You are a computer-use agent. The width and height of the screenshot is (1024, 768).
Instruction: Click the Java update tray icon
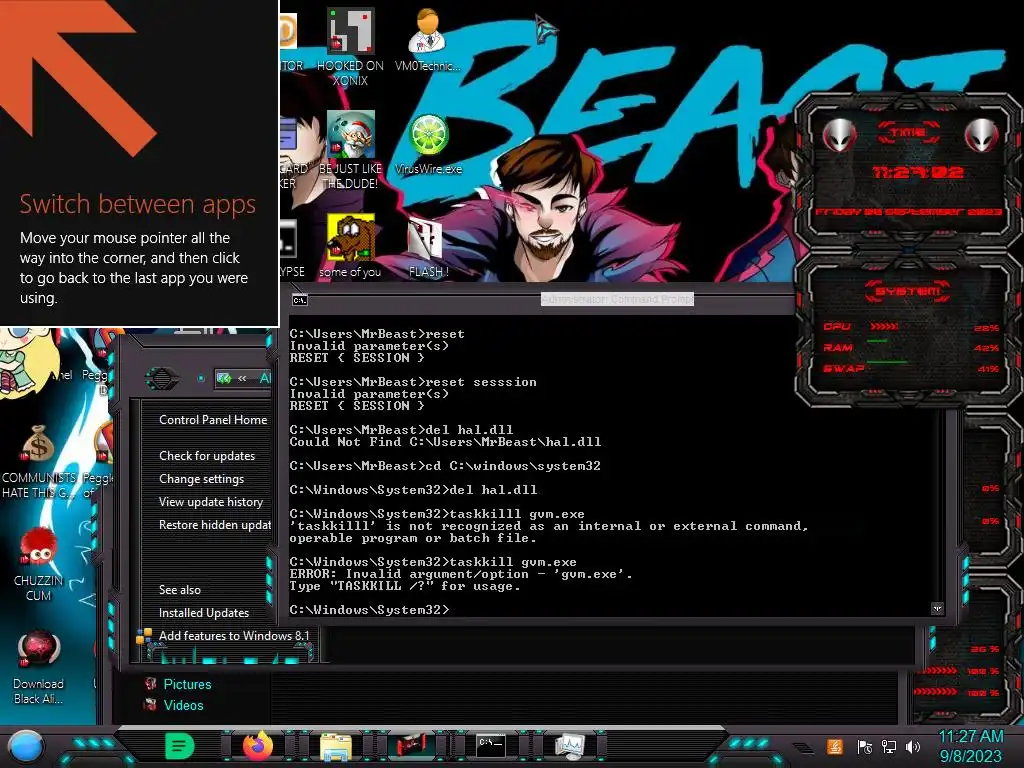[x=834, y=746]
